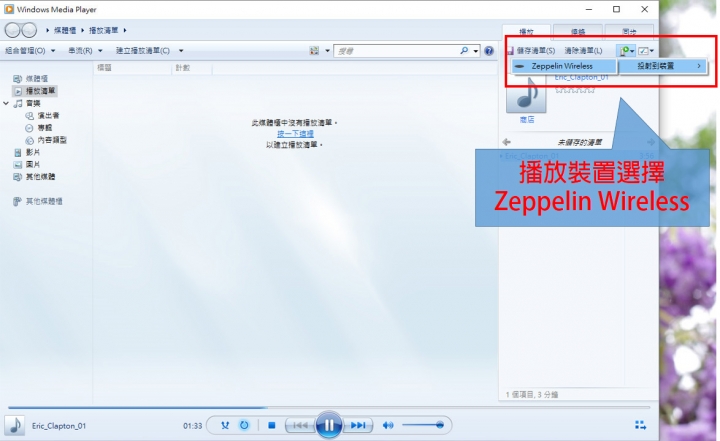Click the forward navigation button
The height and width of the screenshot is (441, 720).
(x=29, y=30)
